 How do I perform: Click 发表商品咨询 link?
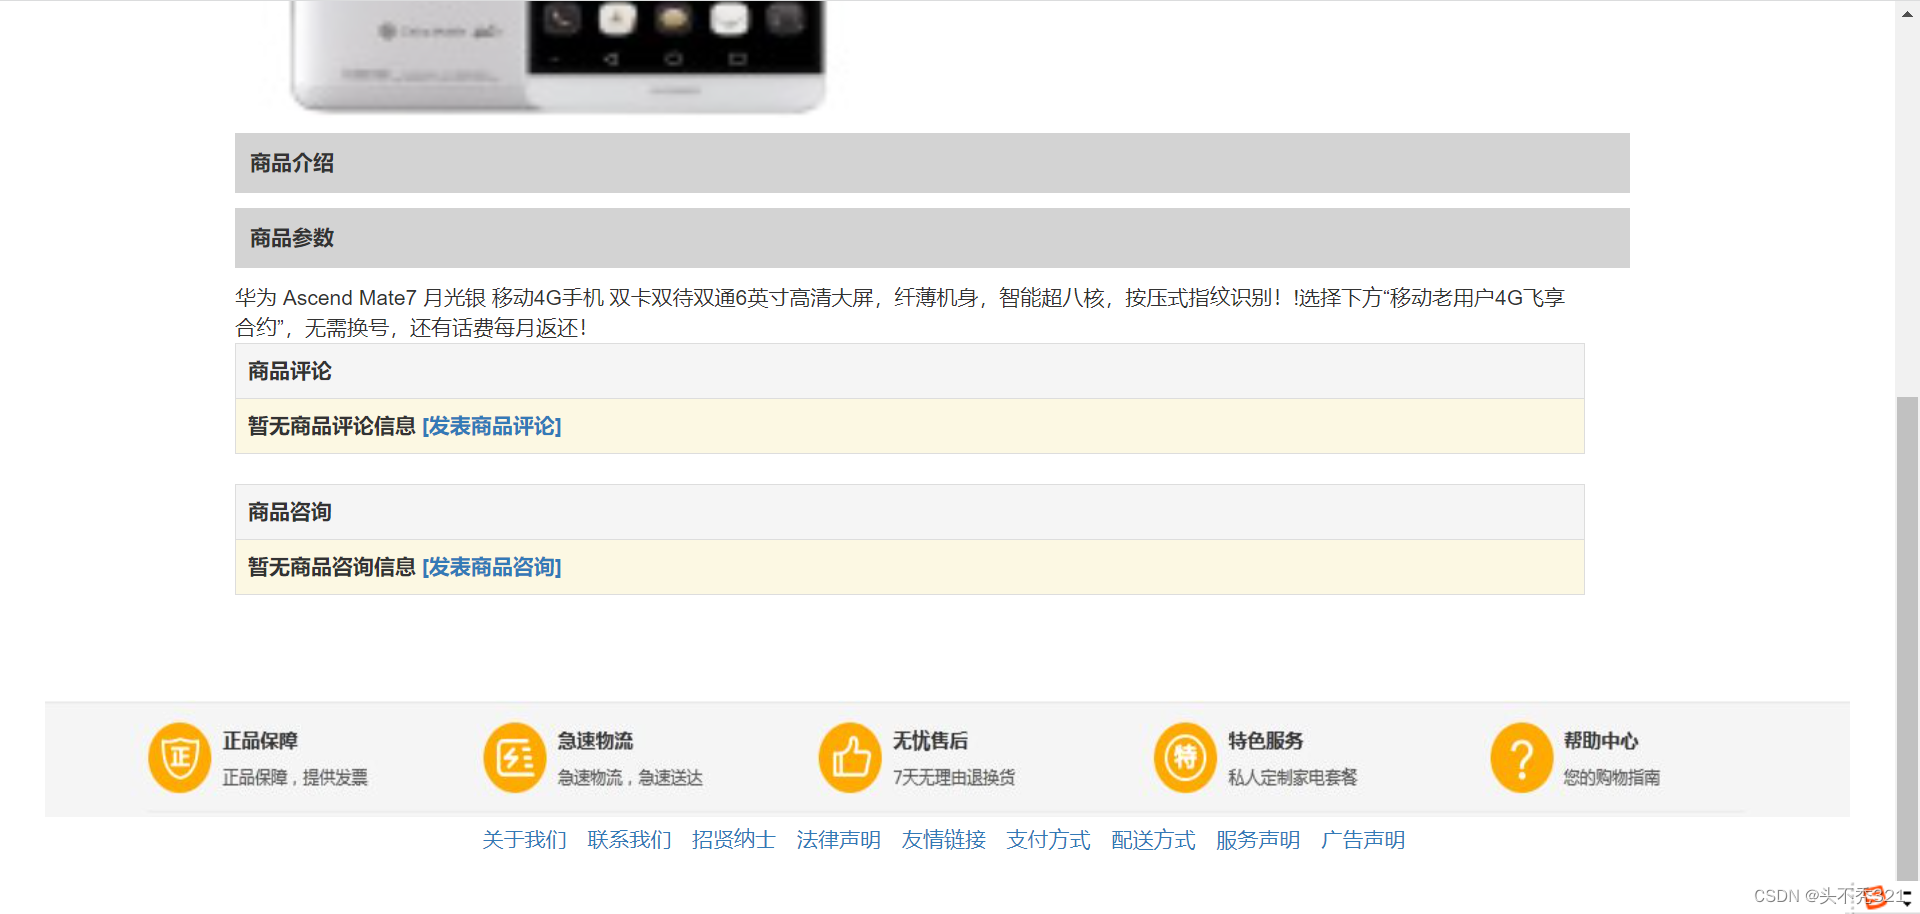(x=492, y=567)
